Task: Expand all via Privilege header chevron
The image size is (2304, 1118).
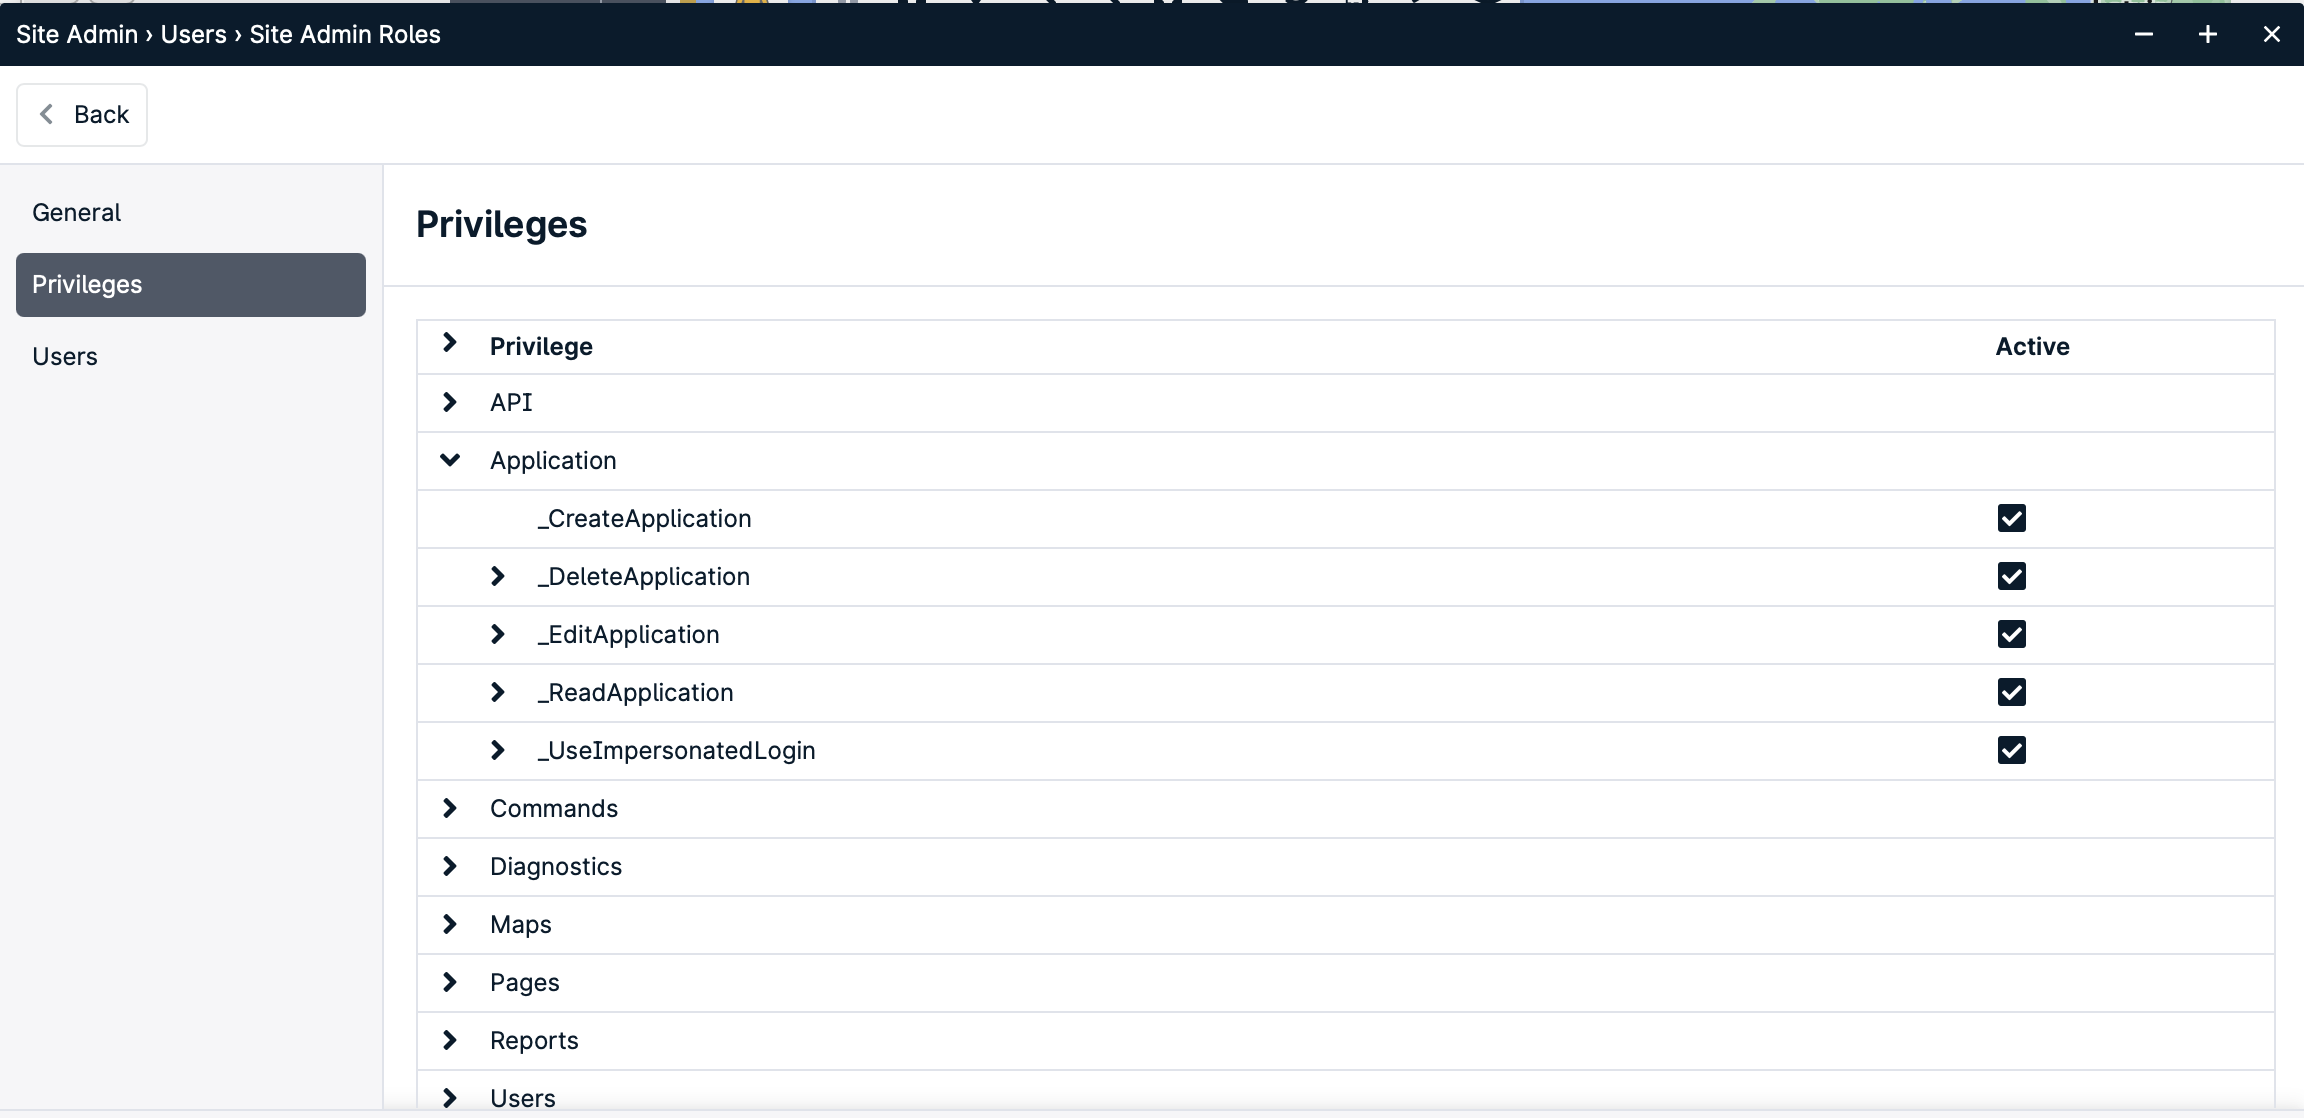Action: click(450, 343)
